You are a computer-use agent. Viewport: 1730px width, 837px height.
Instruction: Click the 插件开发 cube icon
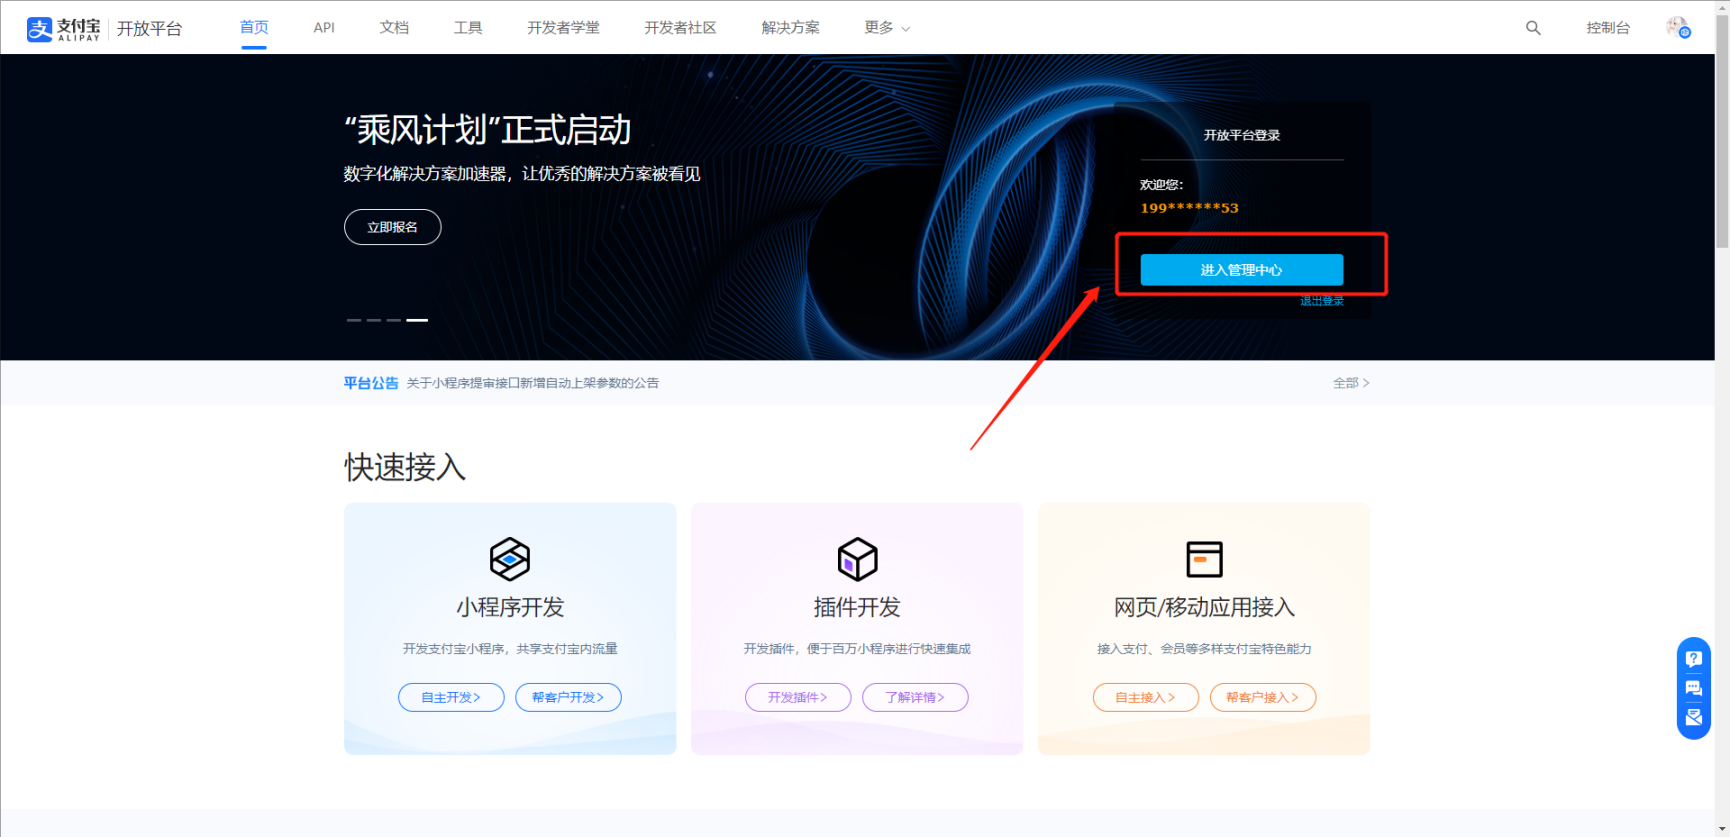857,559
